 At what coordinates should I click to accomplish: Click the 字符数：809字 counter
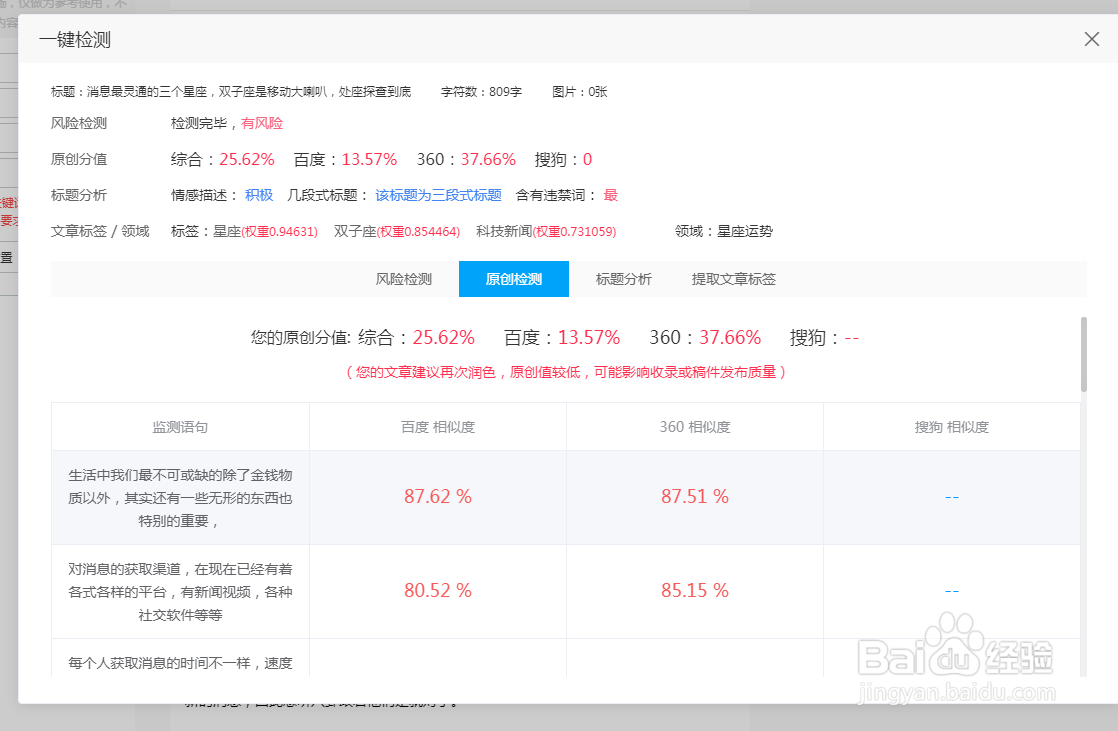pyautogui.click(x=482, y=91)
